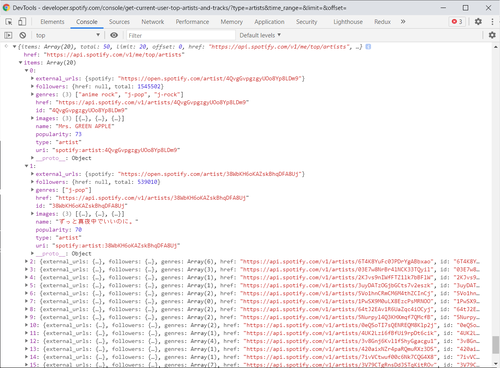Open the Sources tab
Viewport: 500px width, 368px height.
(119, 22)
